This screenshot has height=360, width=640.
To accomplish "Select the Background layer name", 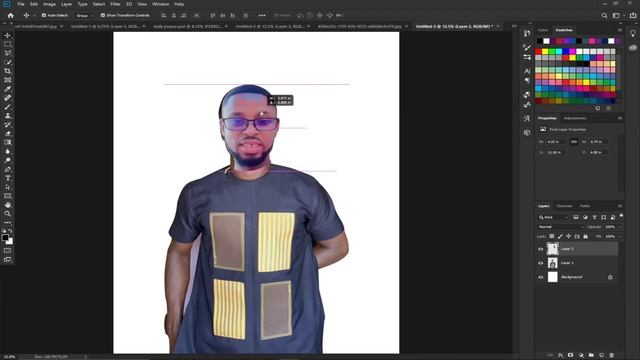I will point(571,277).
